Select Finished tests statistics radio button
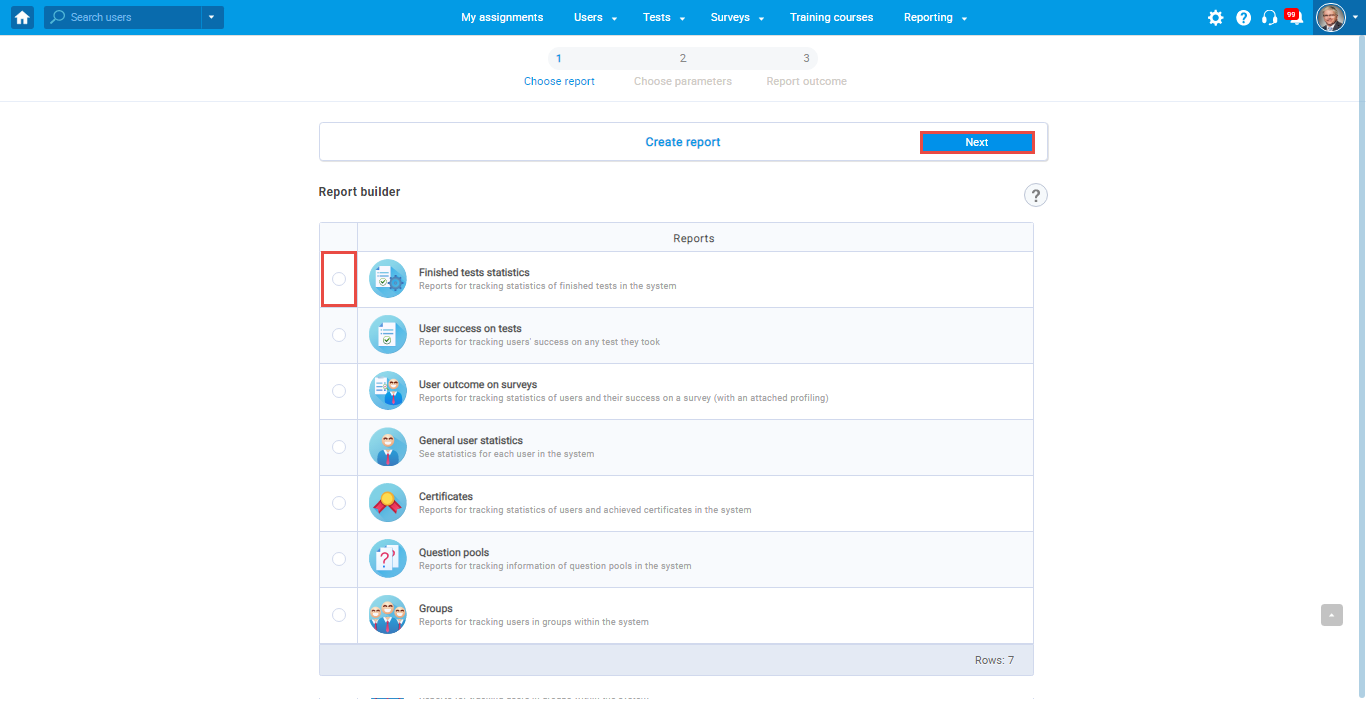This screenshot has width=1366, height=706. (x=339, y=279)
